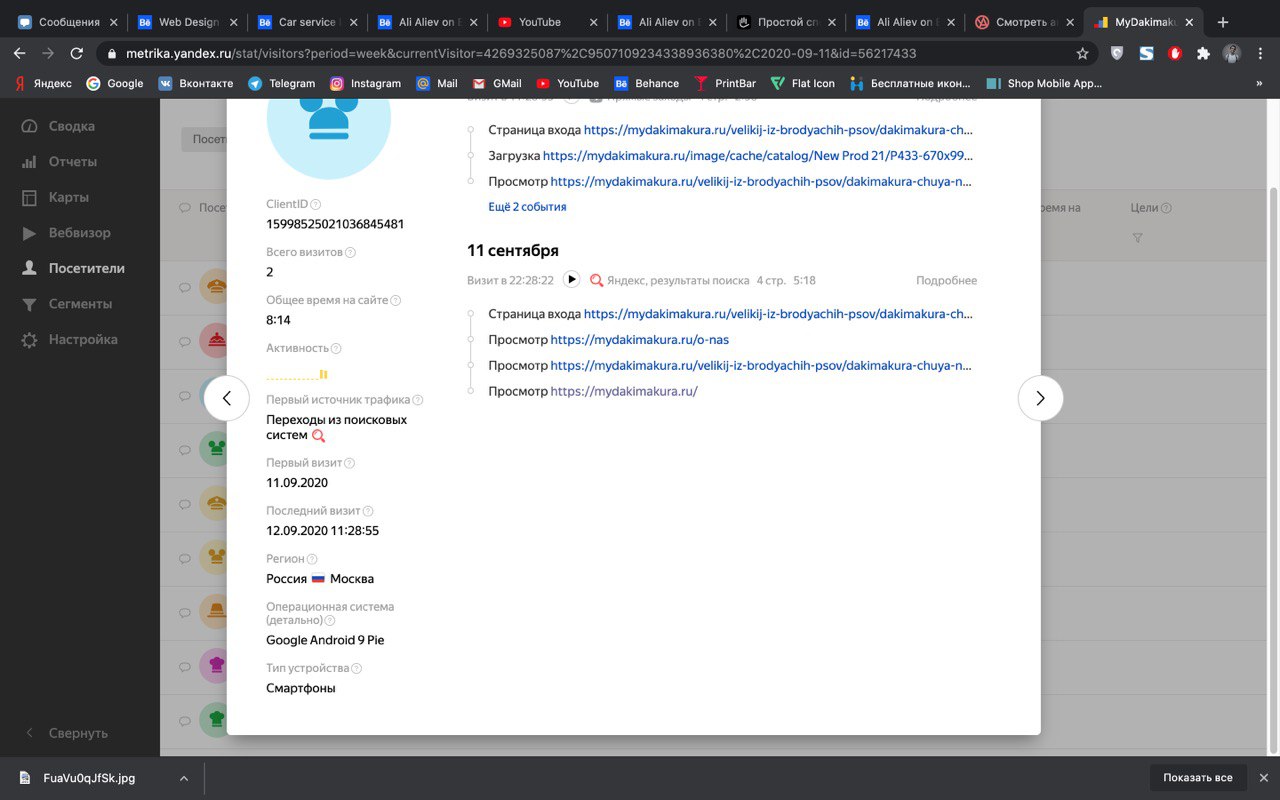Image resolution: width=1280 pixels, height=800 pixels.
Task: Click the Цели filter funnel icon
Action: [x=1137, y=238]
